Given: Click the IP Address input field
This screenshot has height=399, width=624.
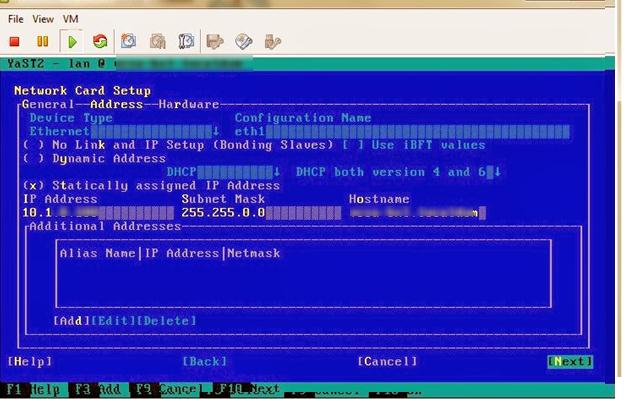Looking at the screenshot, I should (98, 213).
